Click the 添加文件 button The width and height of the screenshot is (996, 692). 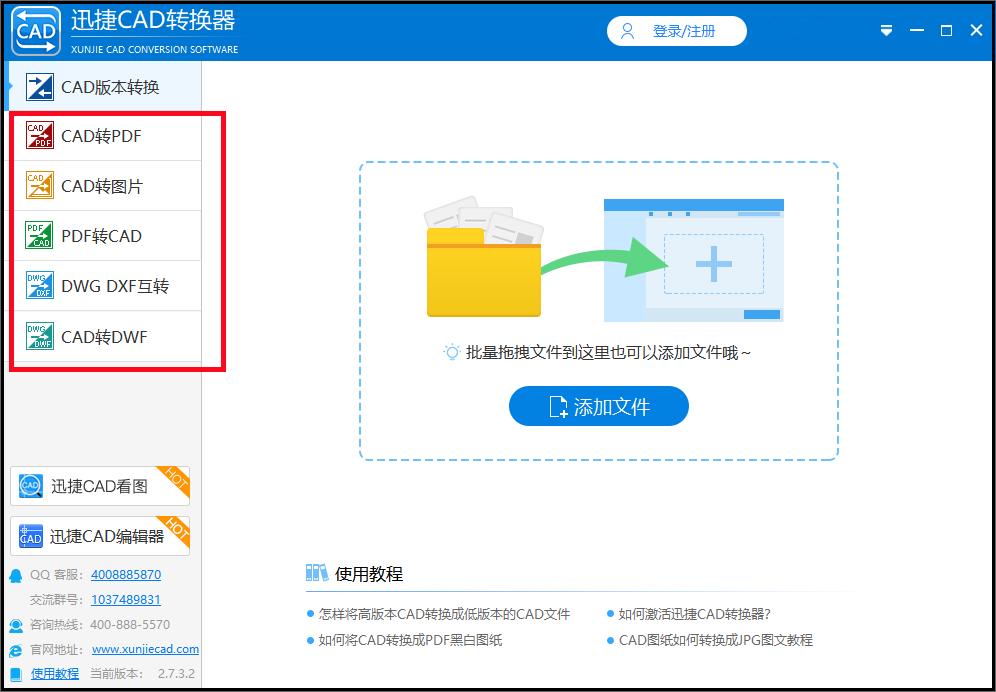[x=598, y=407]
